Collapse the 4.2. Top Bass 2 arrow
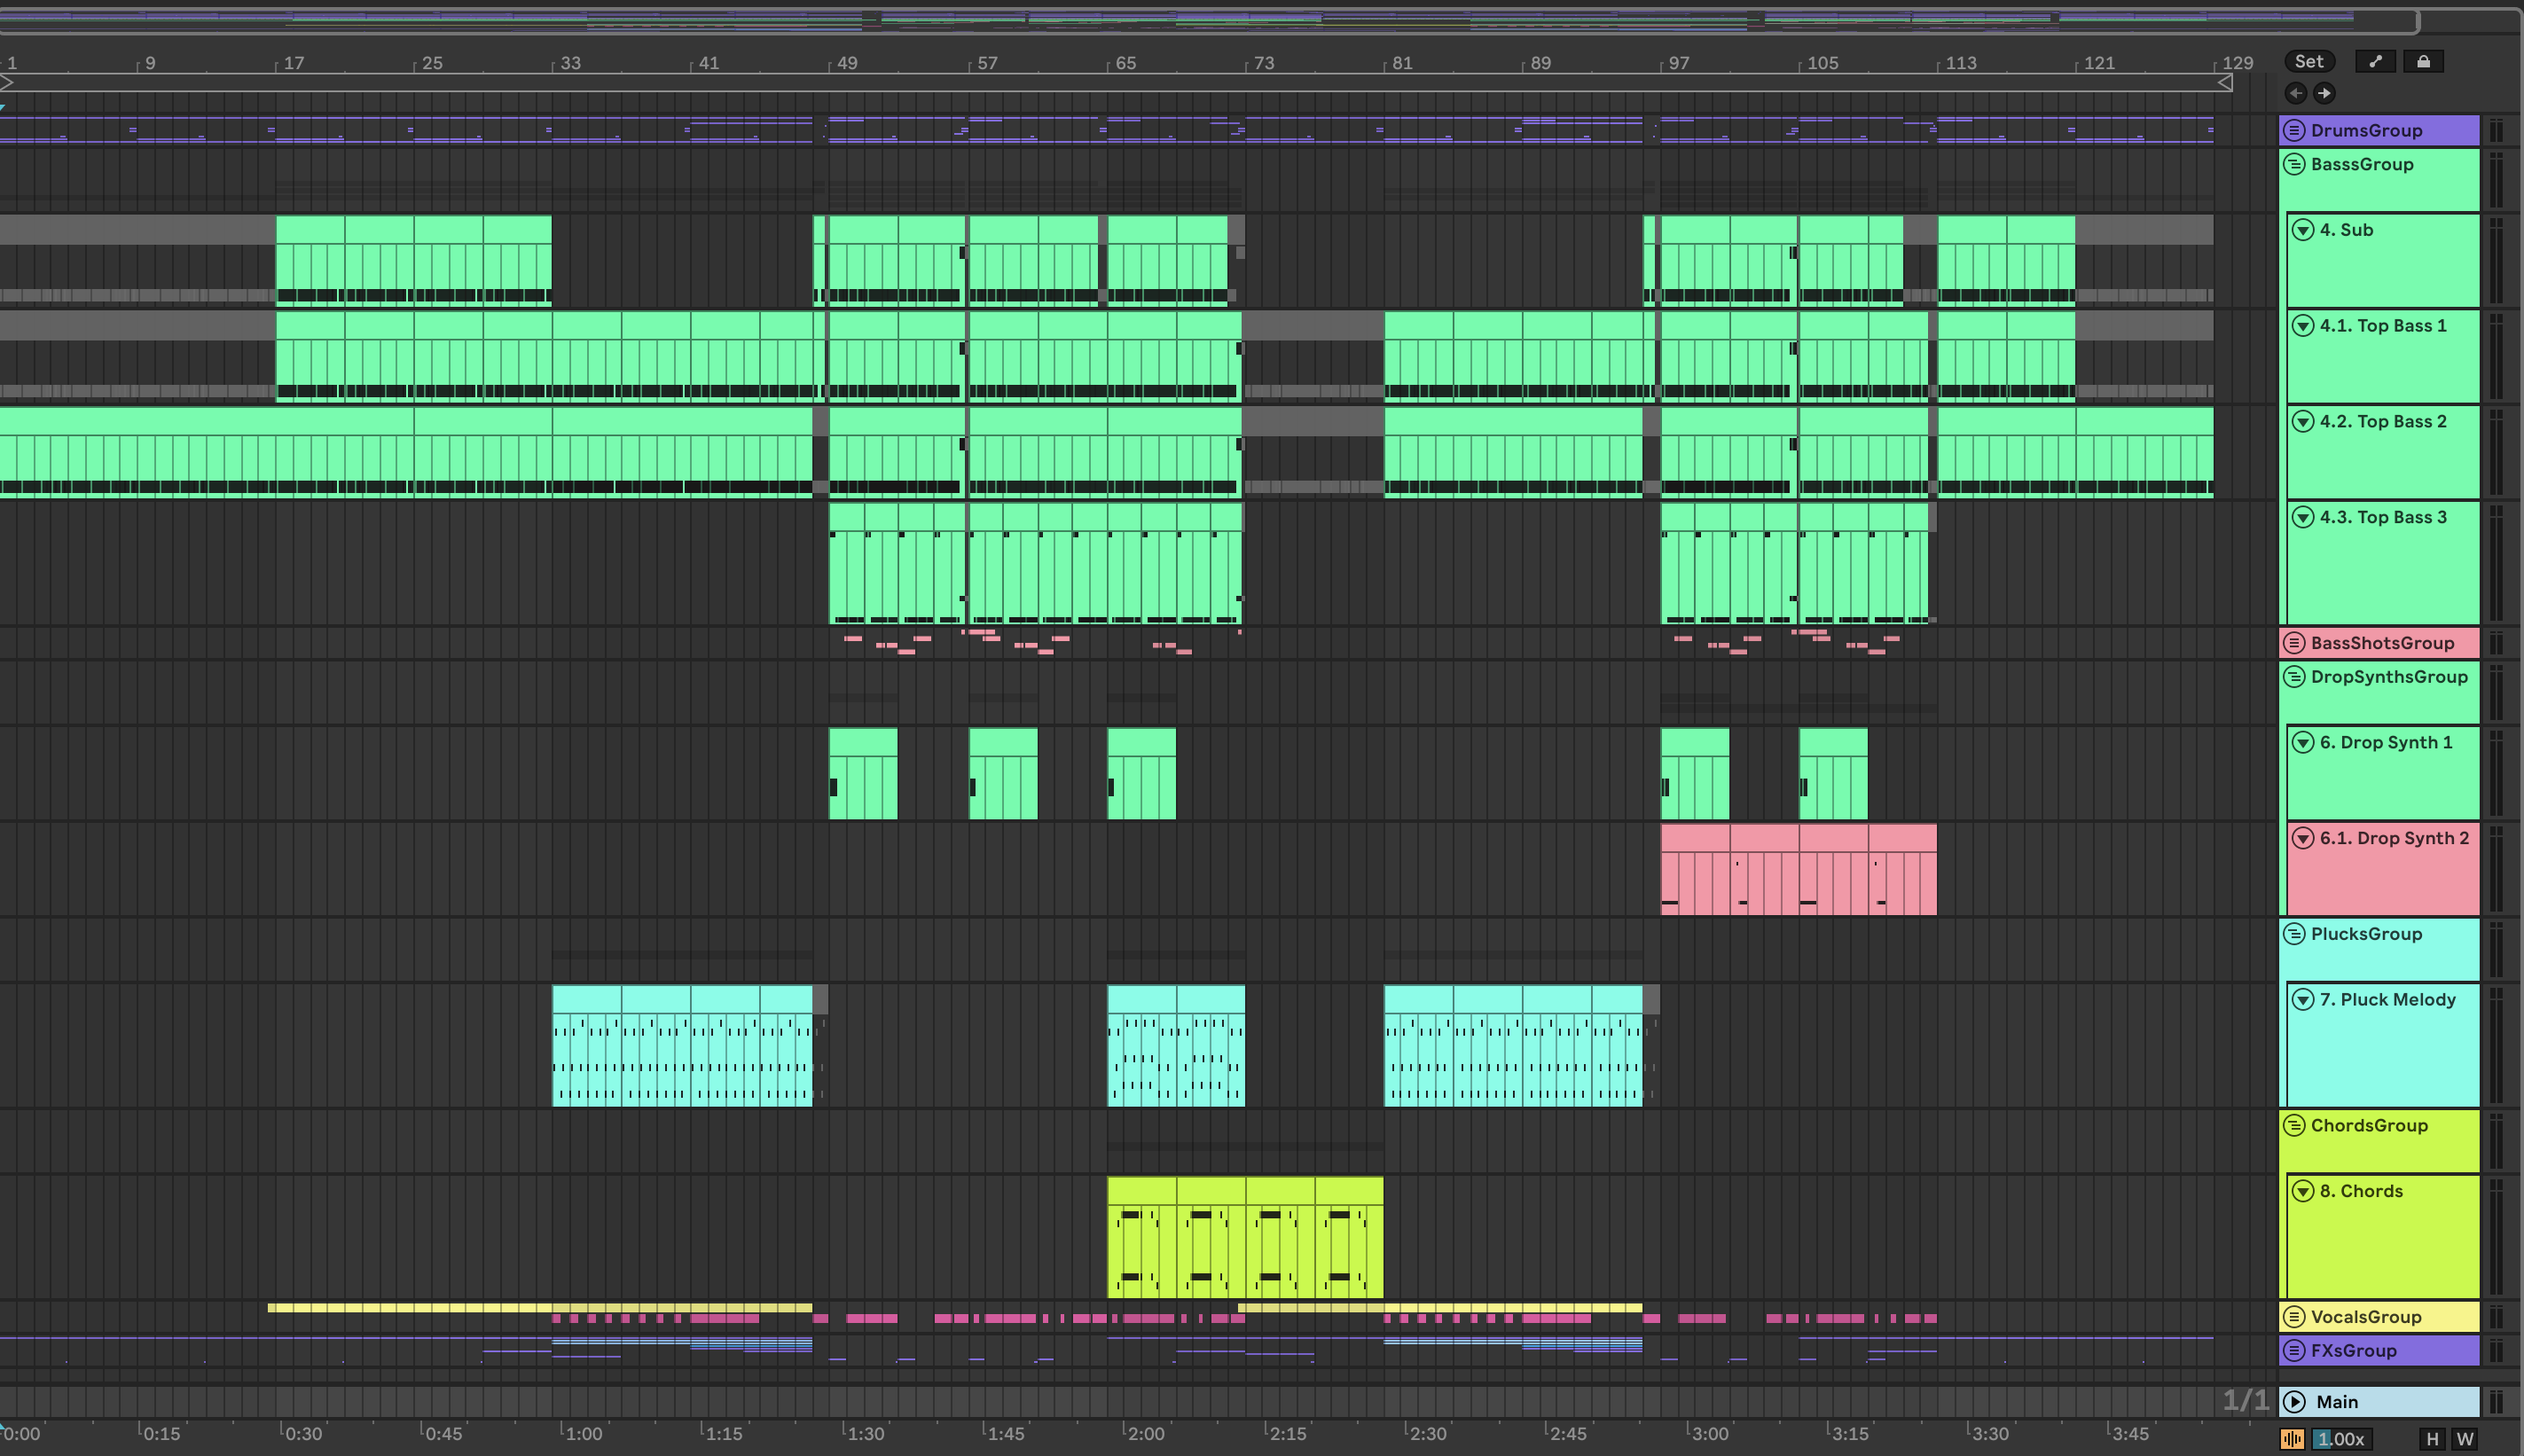Image resolution: width=2524 pixels, height=1456 pixels. click(2303, 422)
